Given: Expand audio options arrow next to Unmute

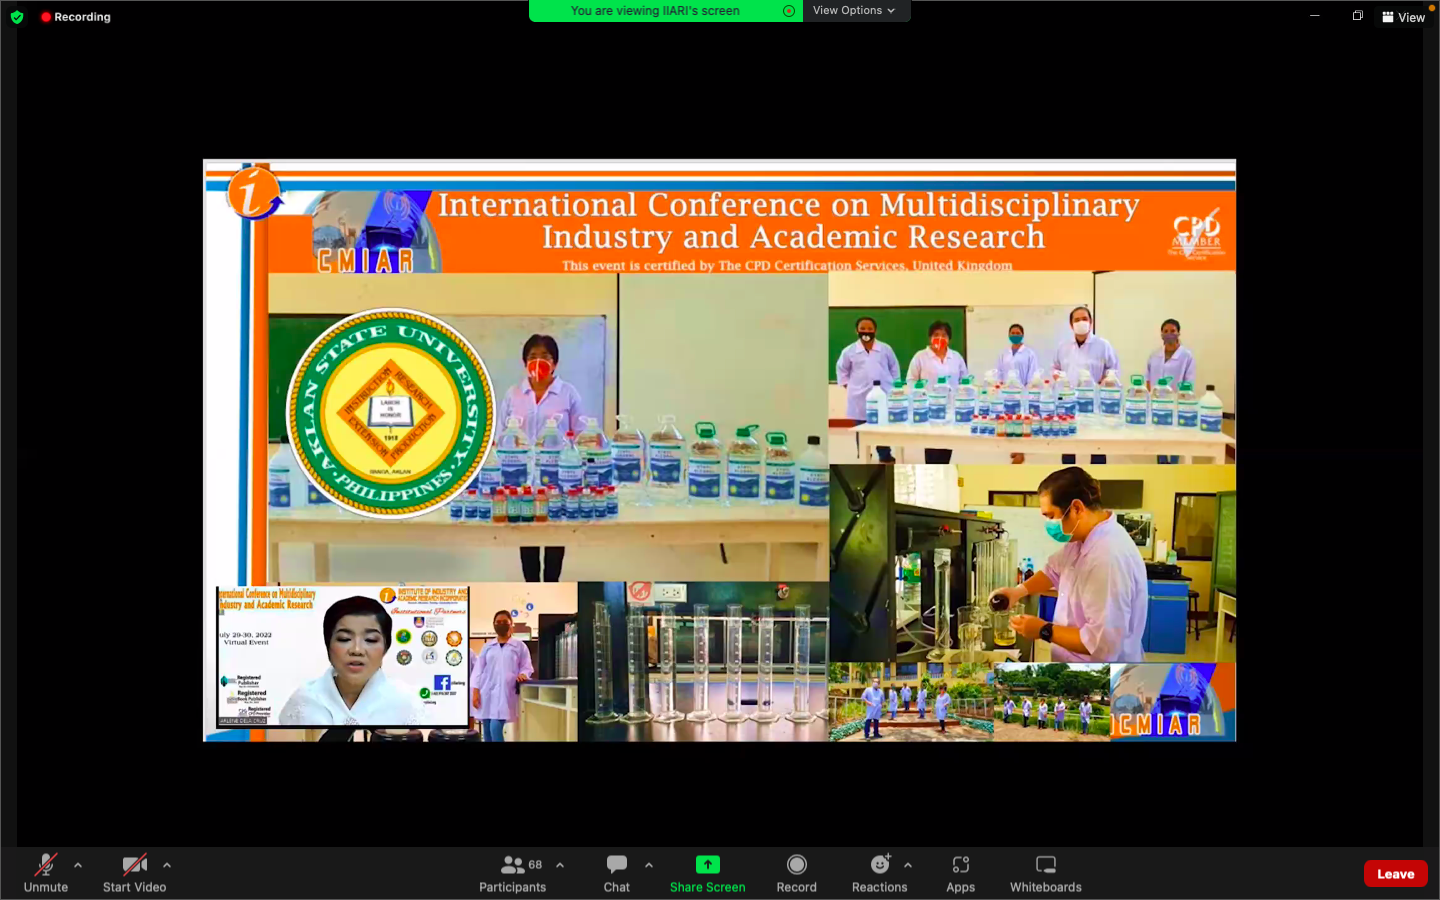Looking at the screenshot, I should coord(78,865).
